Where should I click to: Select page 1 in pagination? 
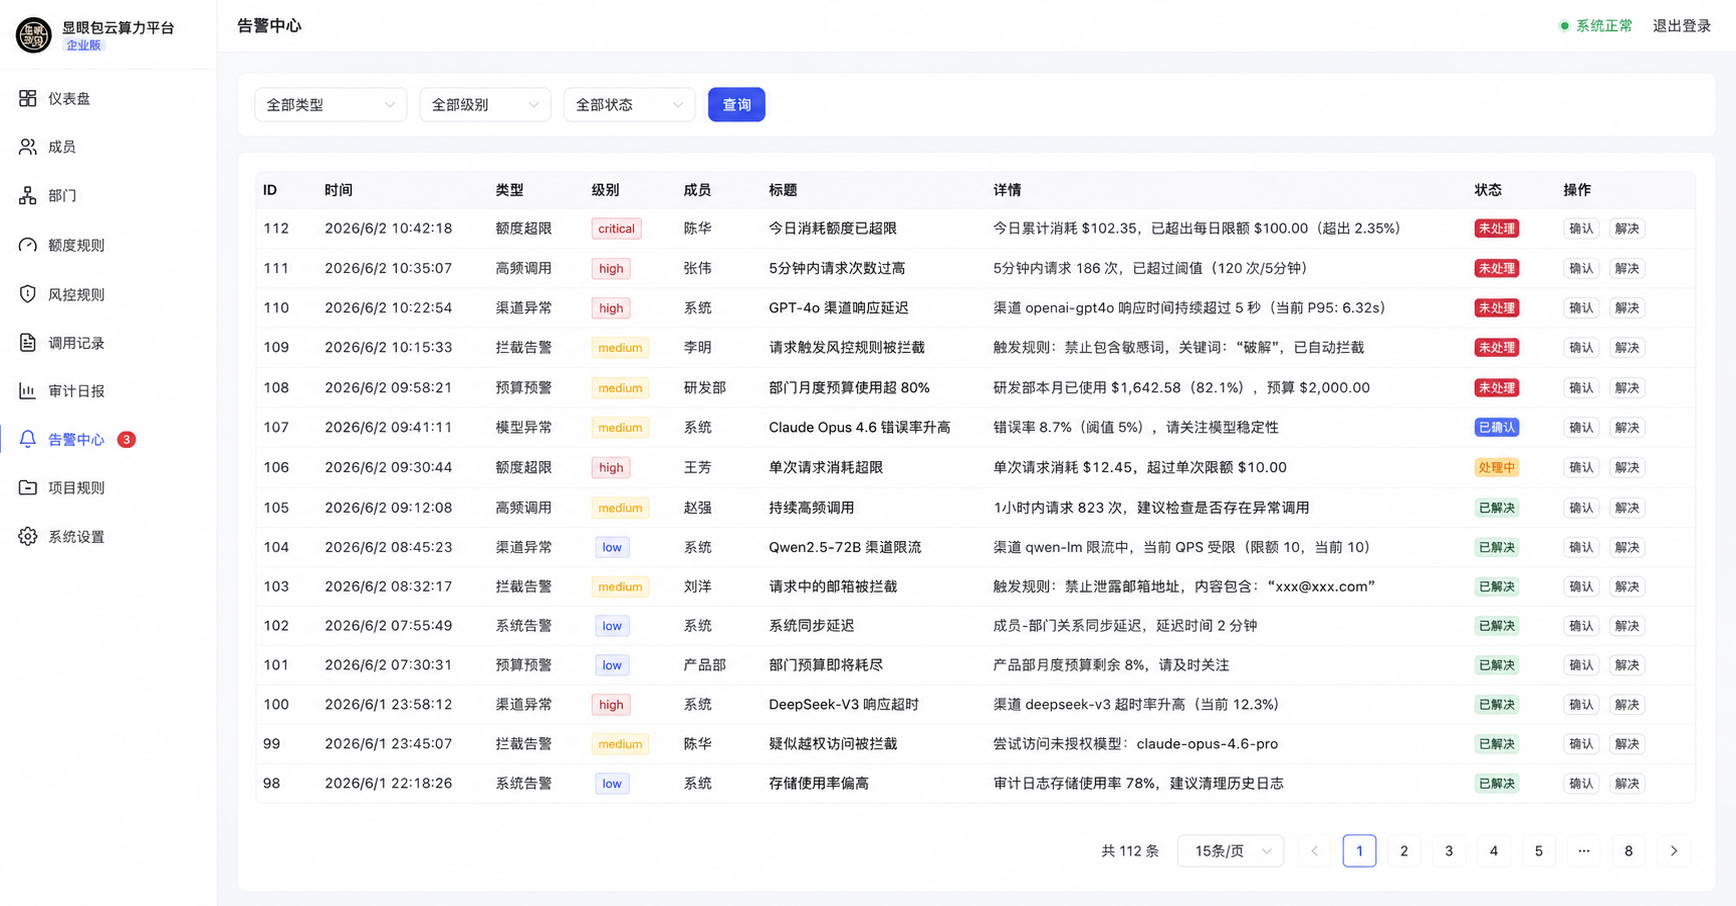tap(1359, 851)
